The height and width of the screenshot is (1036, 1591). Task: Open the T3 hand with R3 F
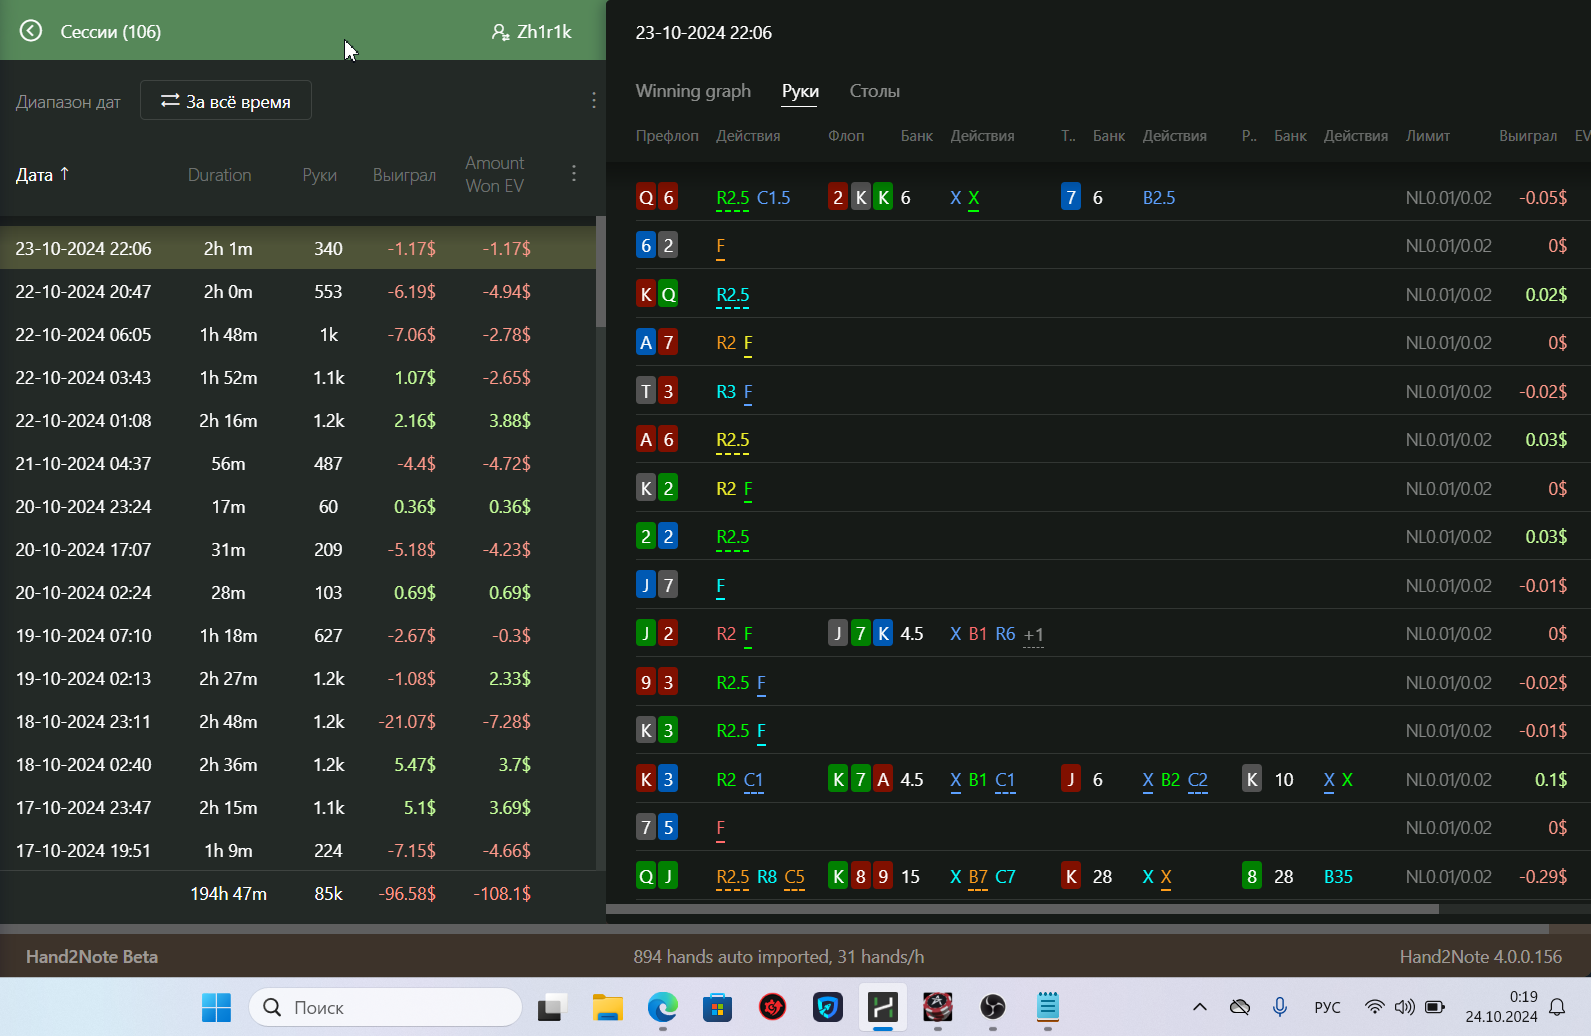1112,391
